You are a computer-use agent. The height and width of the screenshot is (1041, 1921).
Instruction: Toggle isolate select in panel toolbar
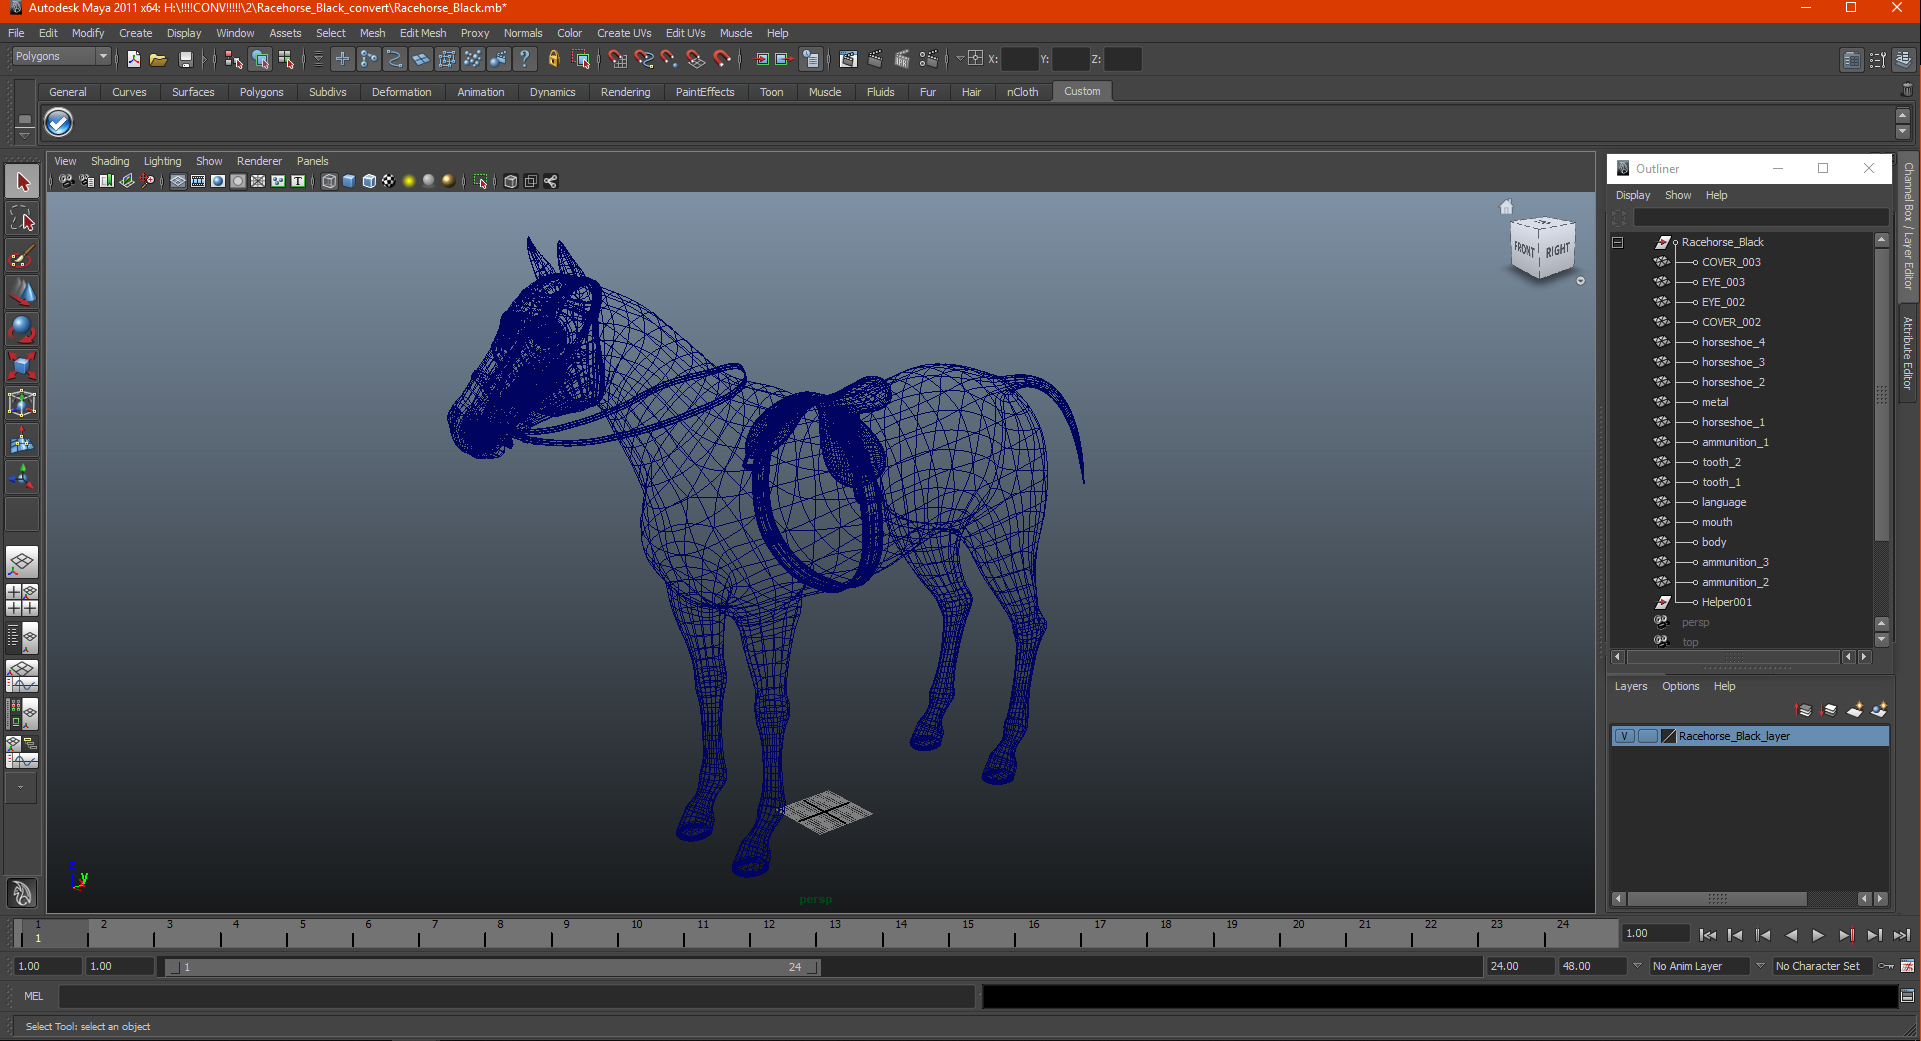481,181
